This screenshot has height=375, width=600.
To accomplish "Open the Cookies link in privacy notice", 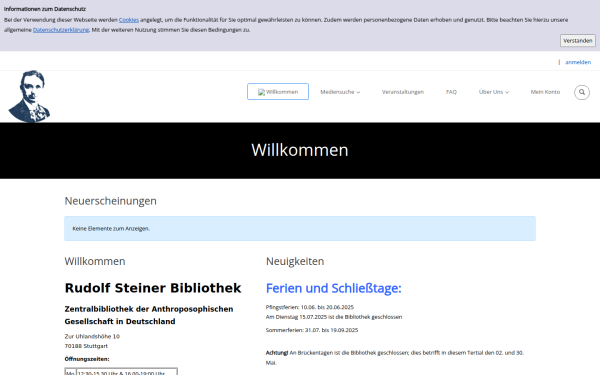I will pyautogui.click(x=129, y=20).
